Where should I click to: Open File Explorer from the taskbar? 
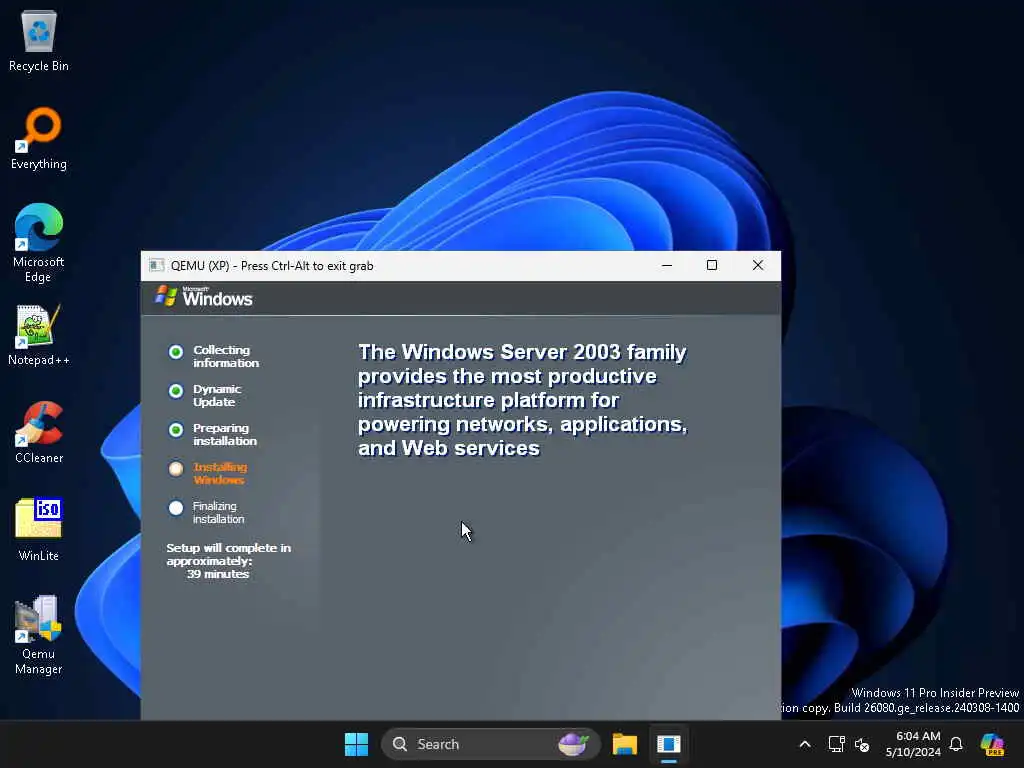tap(625, 744)
